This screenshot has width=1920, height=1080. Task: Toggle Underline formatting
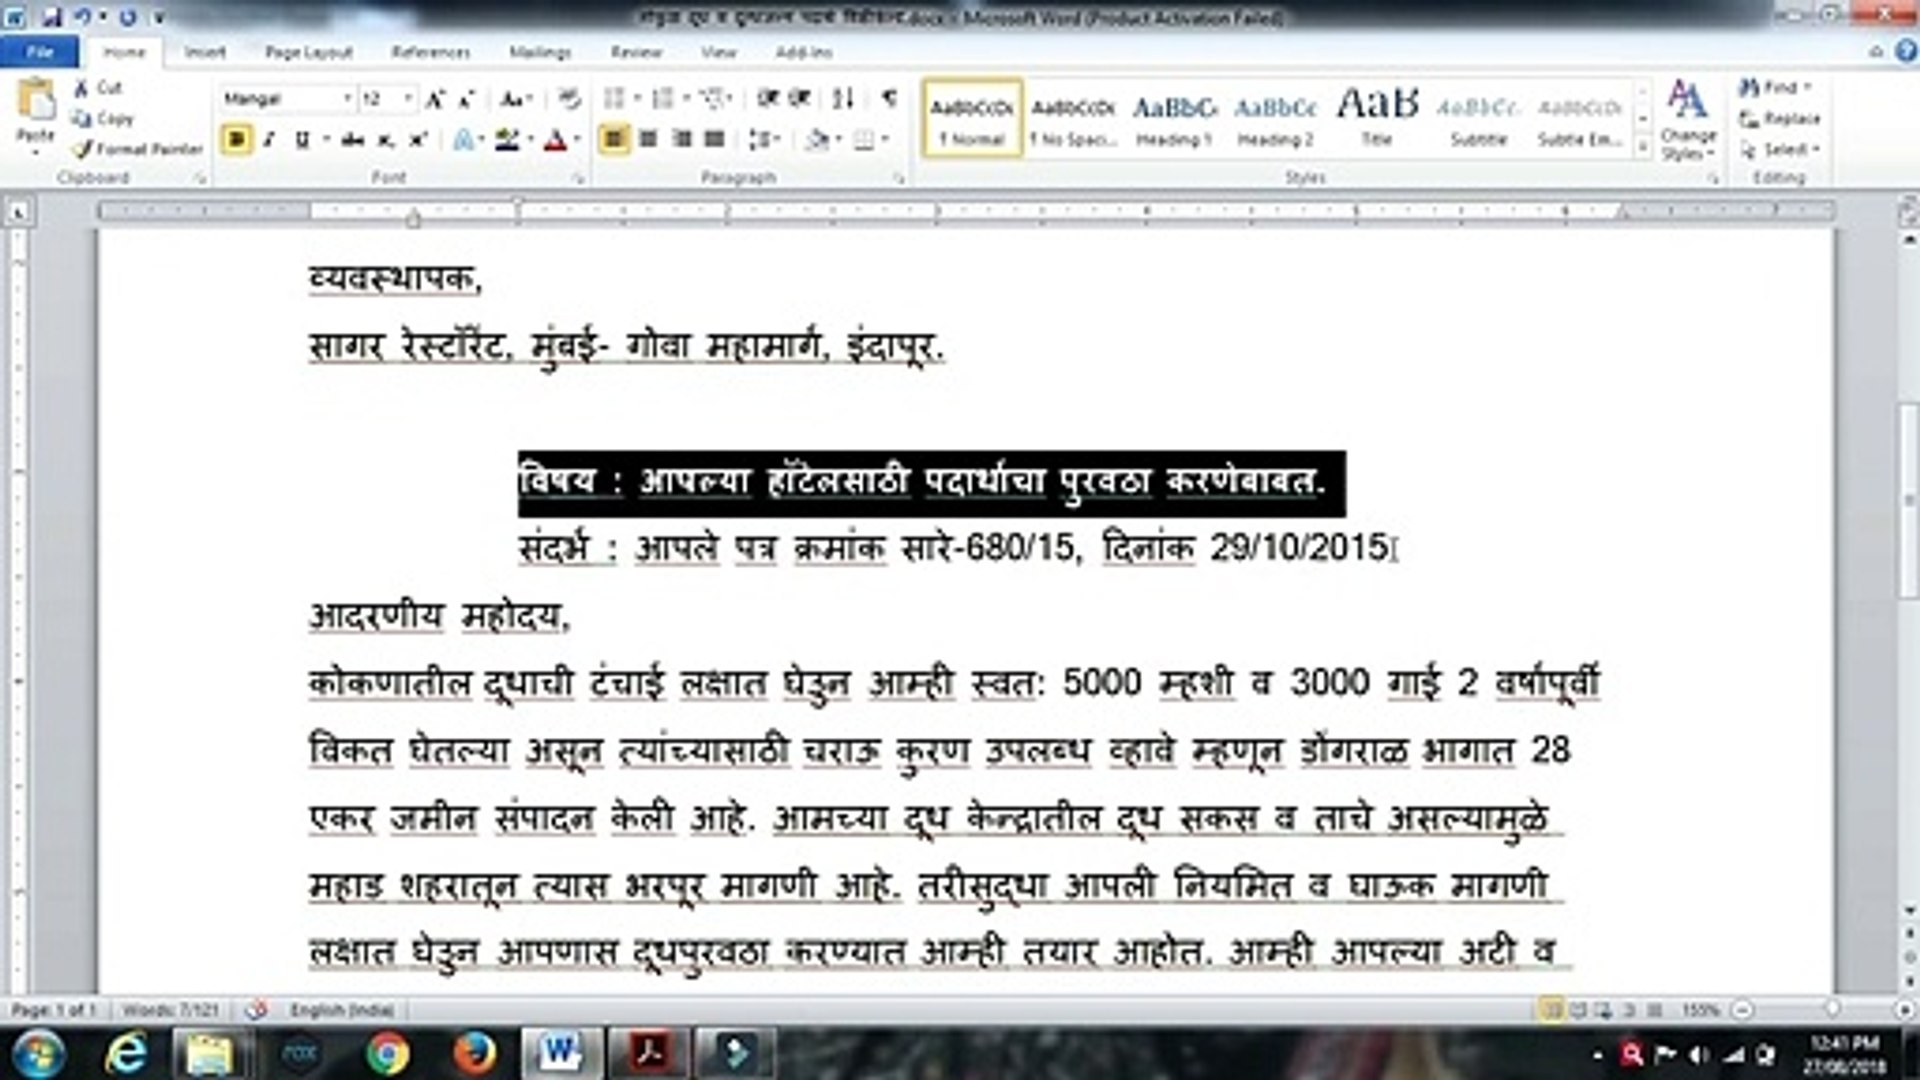tap(301, 141)
